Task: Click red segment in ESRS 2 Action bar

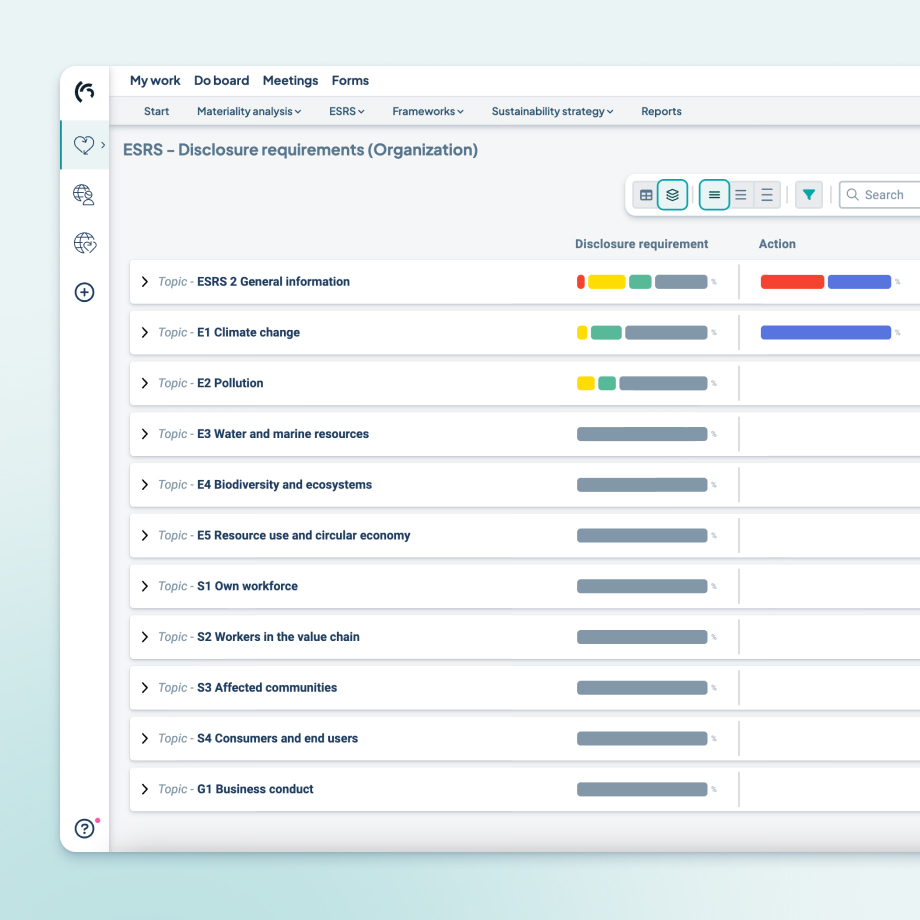Action: click(792, 282)
